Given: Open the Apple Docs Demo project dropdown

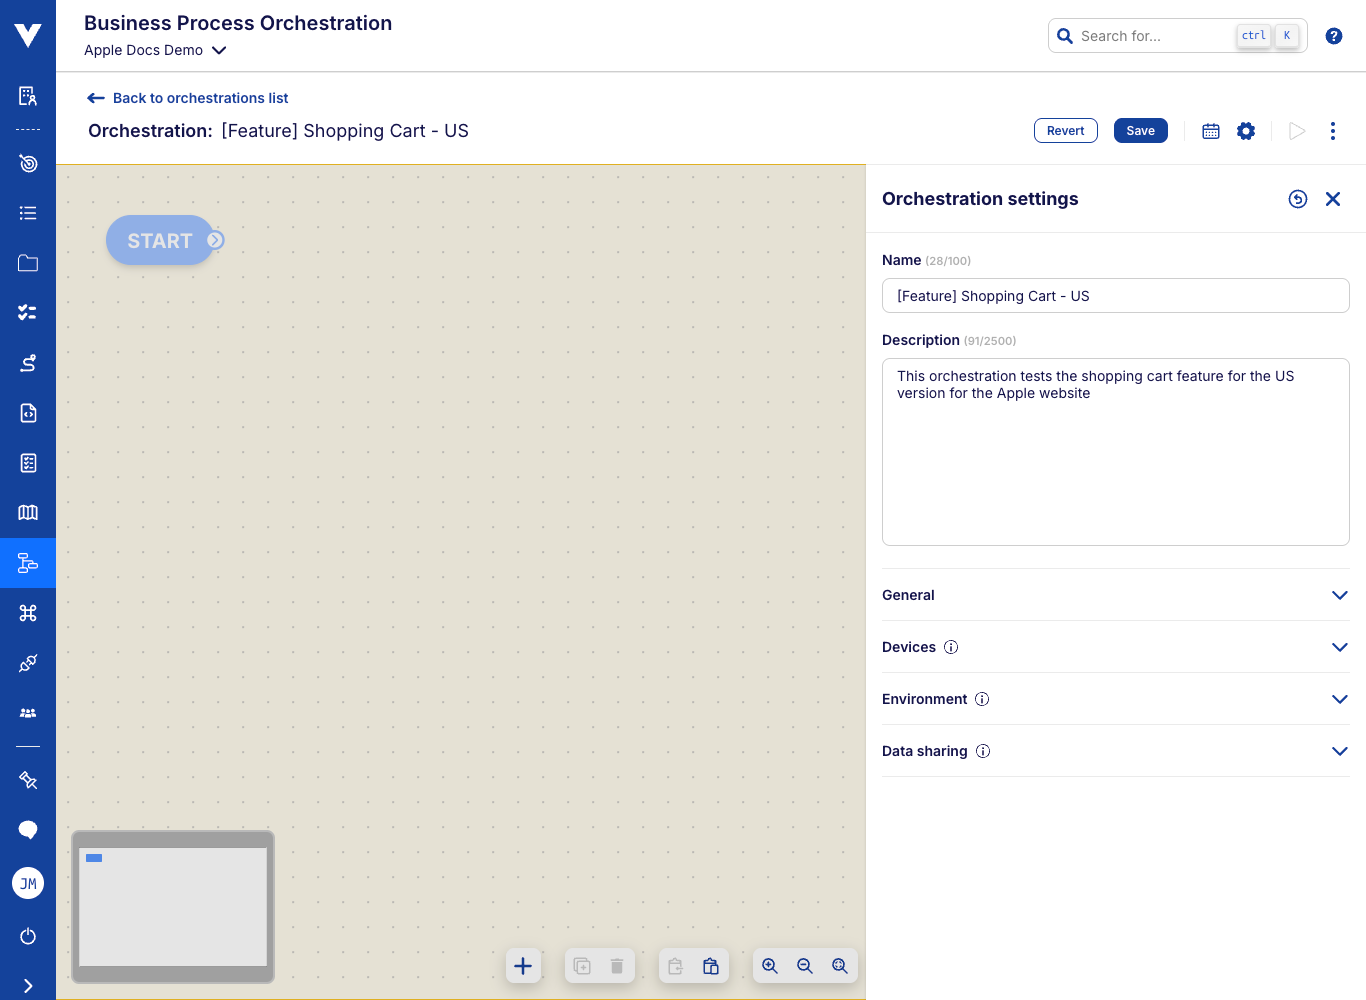Looking at the screenshot, I should tap(155, 50).
